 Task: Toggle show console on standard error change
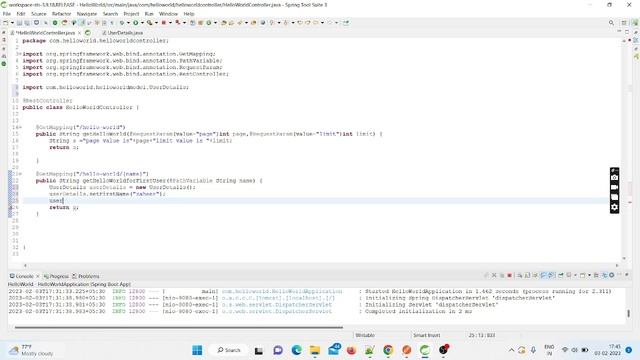coord(551,276)
